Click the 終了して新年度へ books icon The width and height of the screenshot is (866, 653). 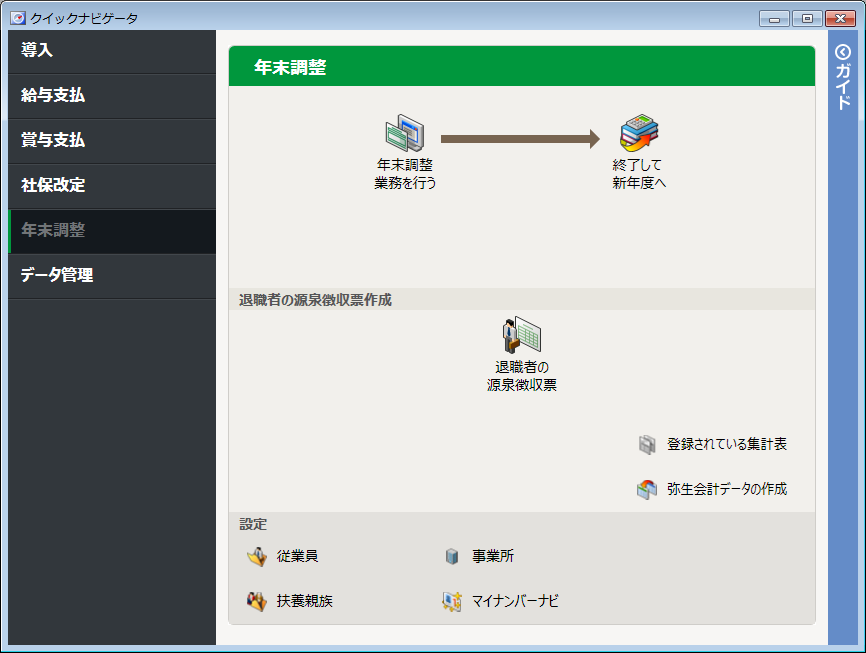[x=639, y=133]
